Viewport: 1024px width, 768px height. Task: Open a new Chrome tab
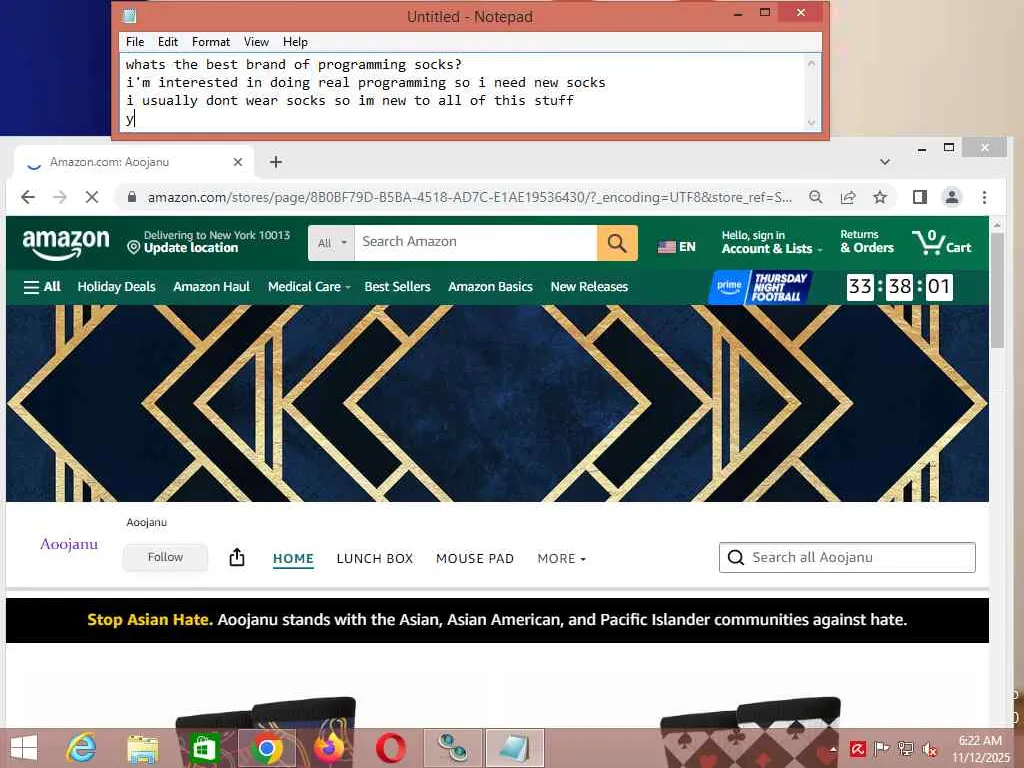coord(276,162)
